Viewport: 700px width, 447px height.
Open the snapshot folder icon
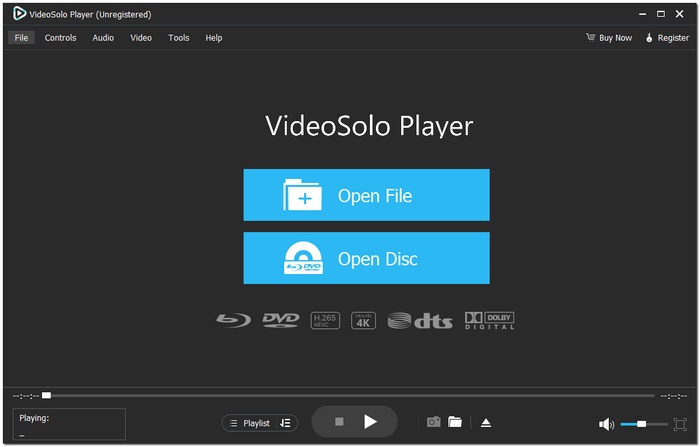[x=455, y=422]
